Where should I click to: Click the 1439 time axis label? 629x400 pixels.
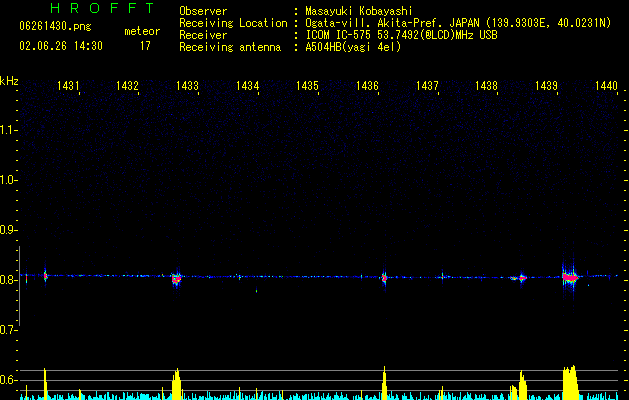(546, 85)
